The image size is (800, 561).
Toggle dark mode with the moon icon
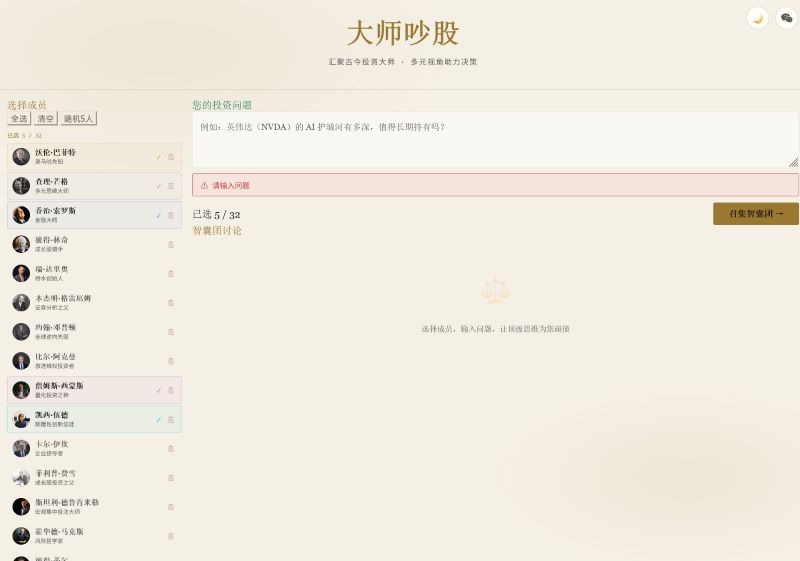(758, 18)
